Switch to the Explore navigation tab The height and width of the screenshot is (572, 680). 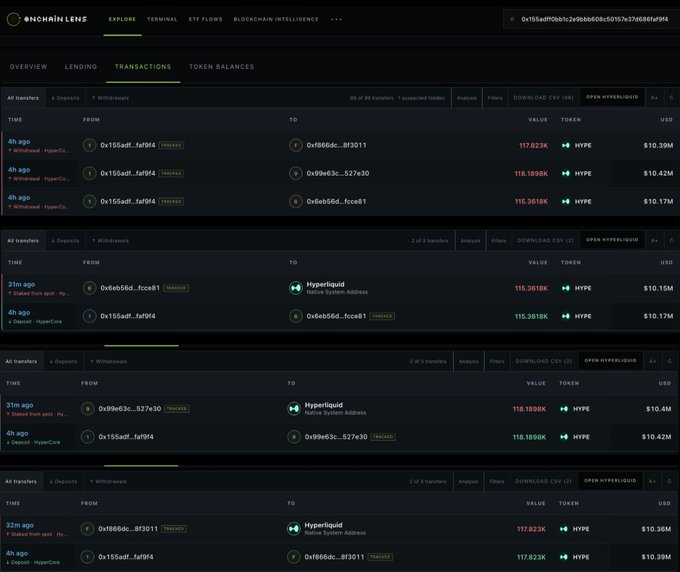pos(122,19)
